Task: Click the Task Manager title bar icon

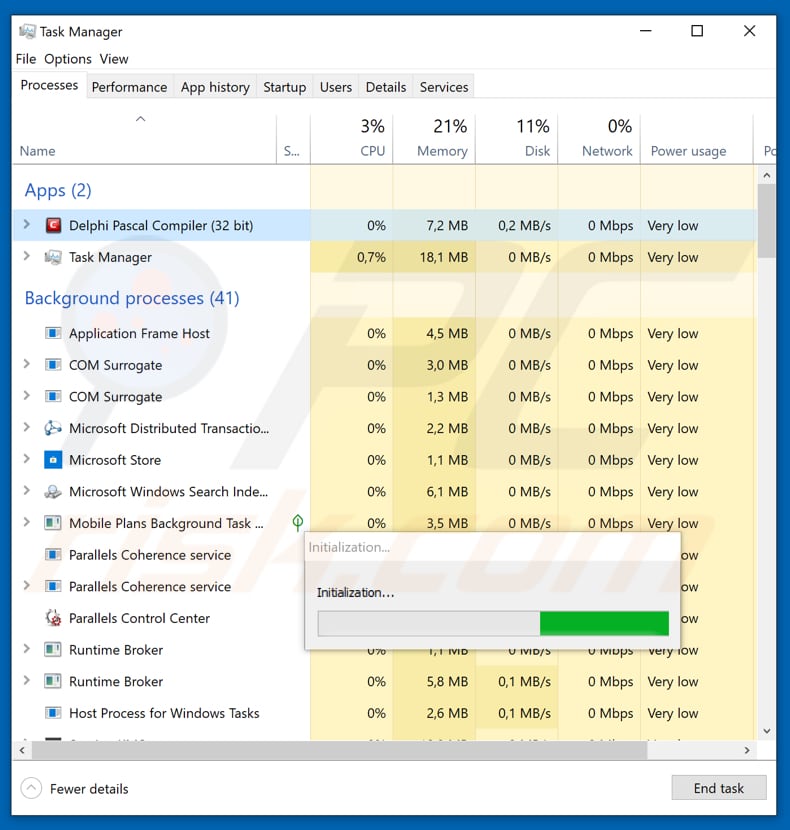Action: (x=27, y=32)
